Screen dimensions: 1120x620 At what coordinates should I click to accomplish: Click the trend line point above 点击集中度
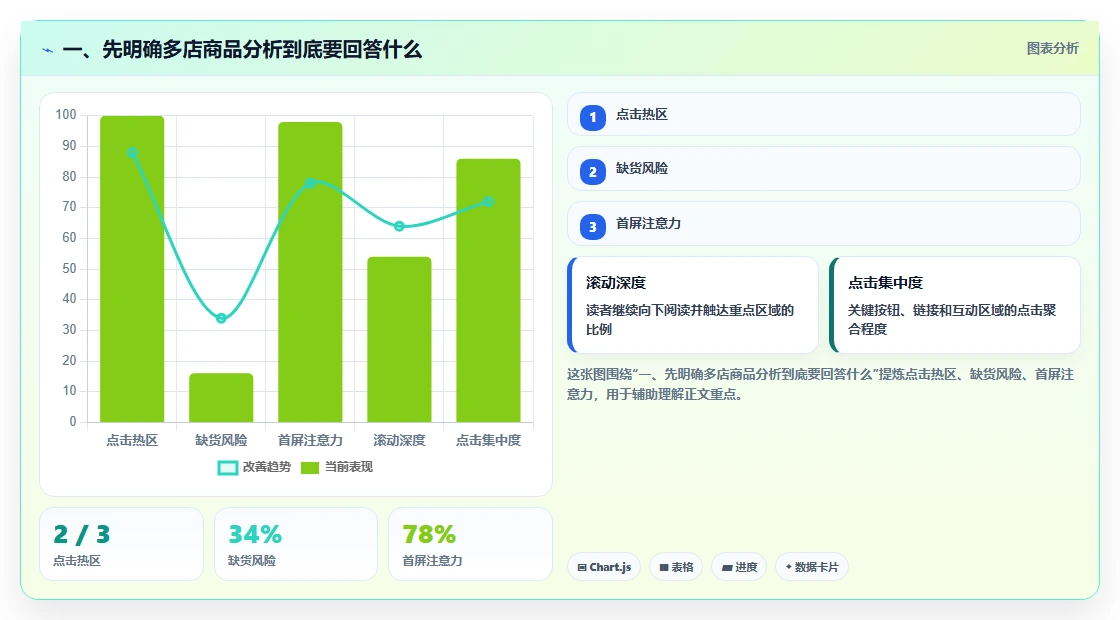[489, 201]
